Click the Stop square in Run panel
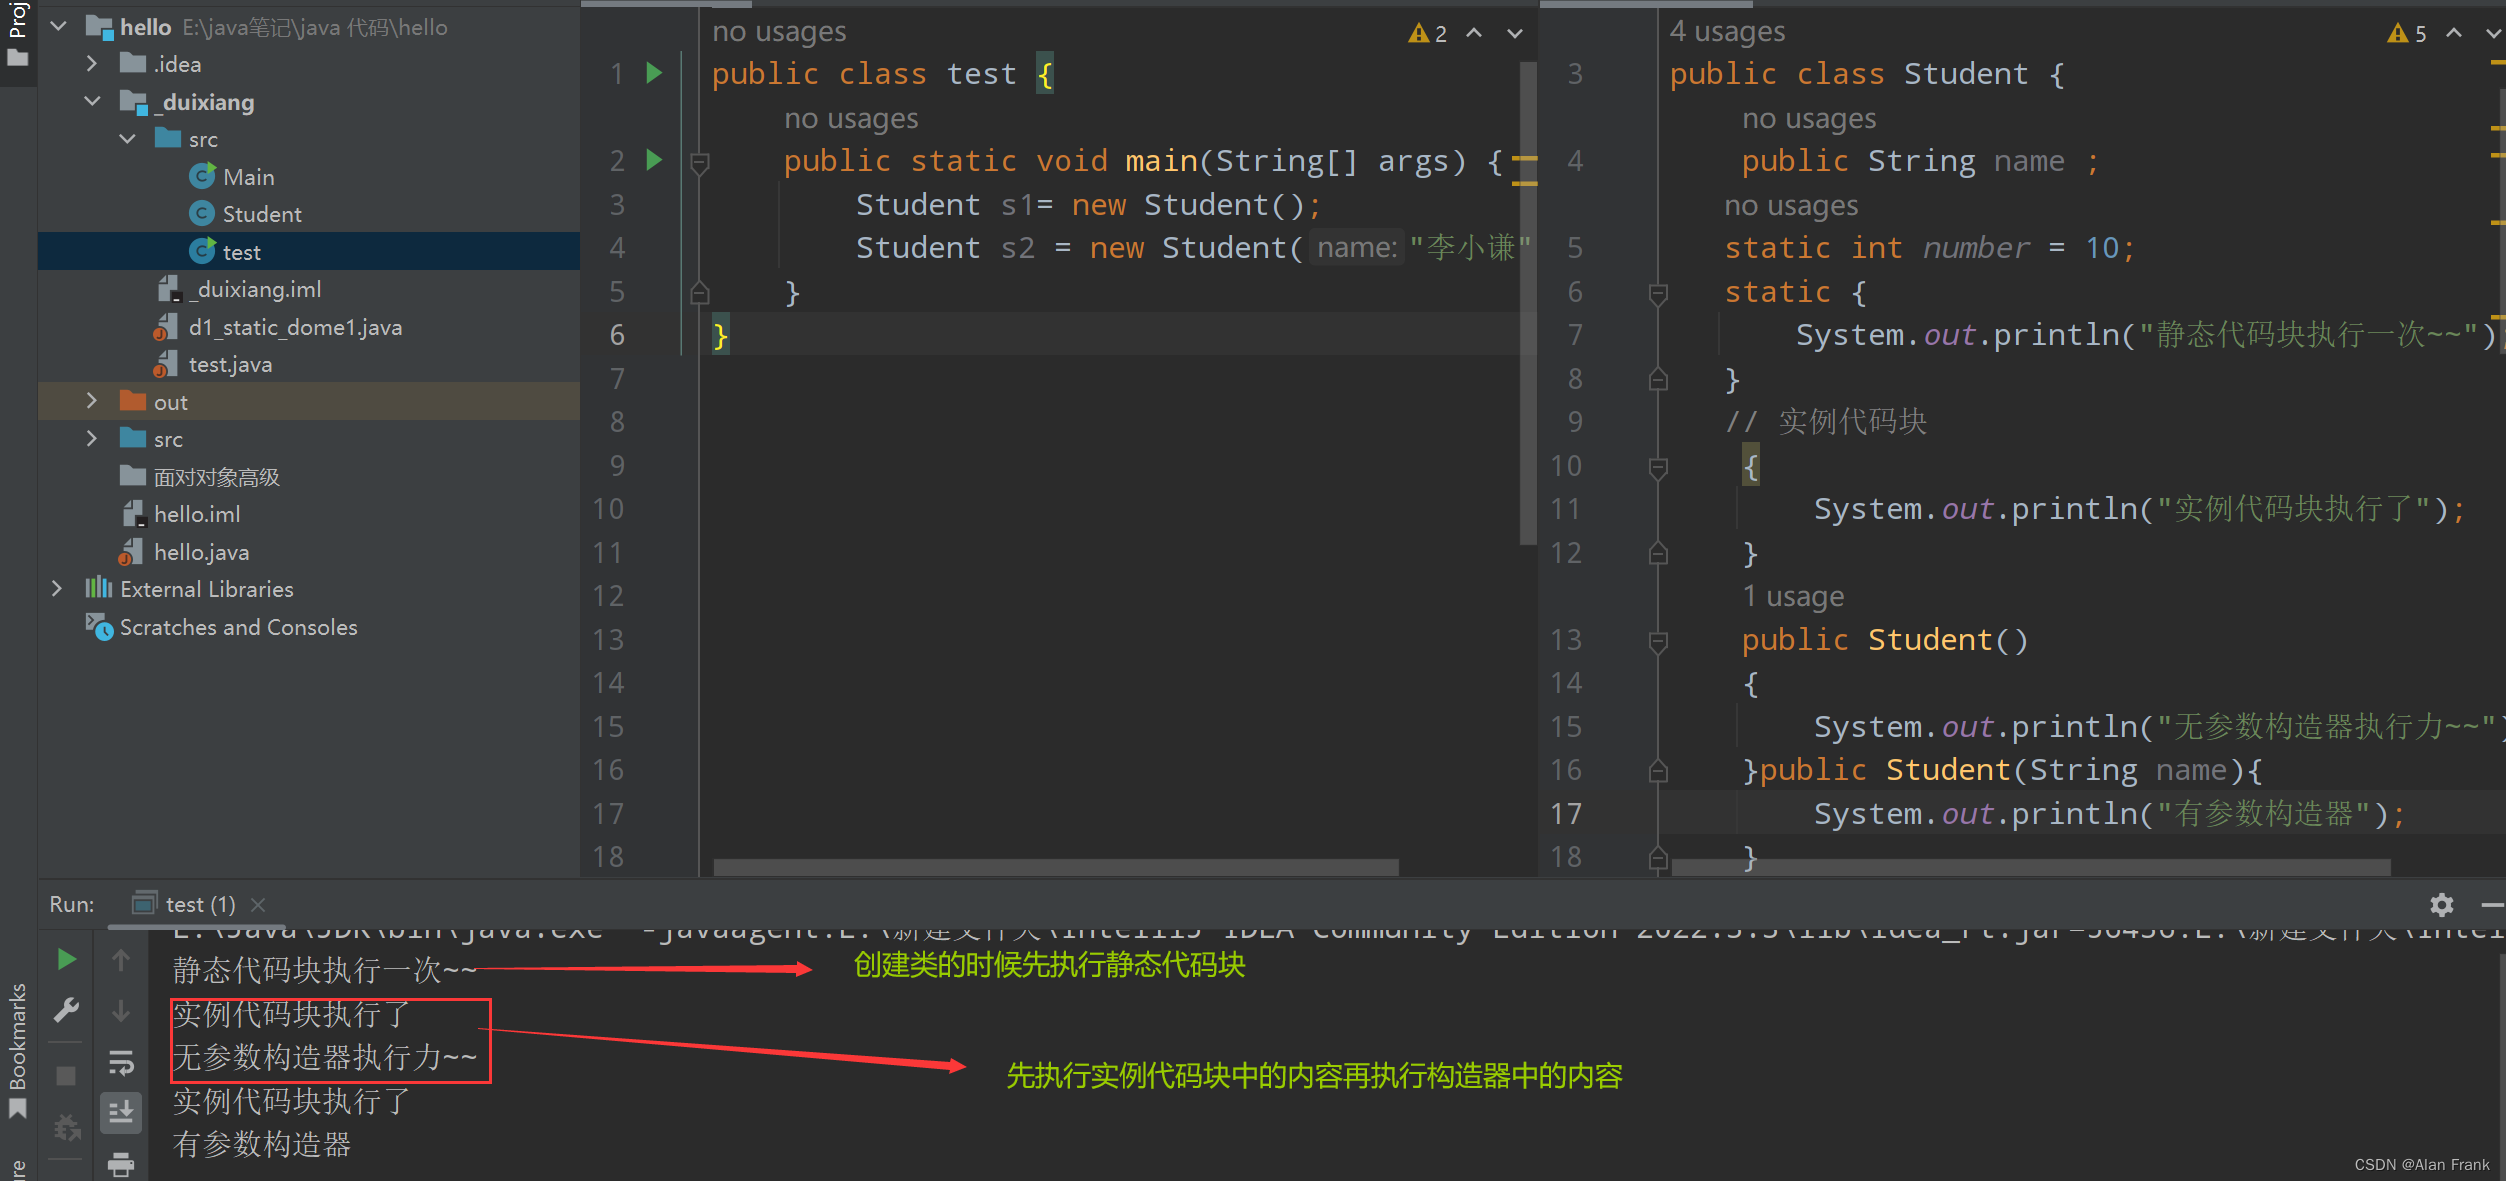The width and height of the screenshot is (2506, 1181). click(x=66, y=1076)
